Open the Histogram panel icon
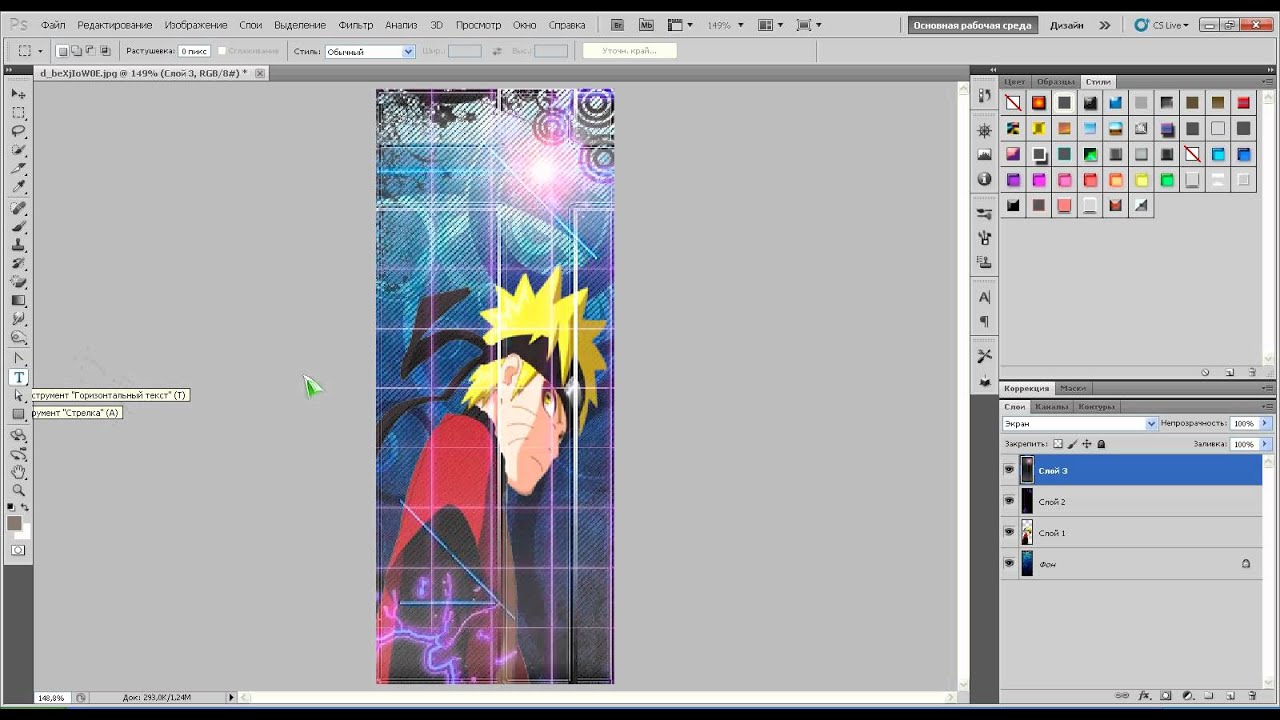 [985, 155]
